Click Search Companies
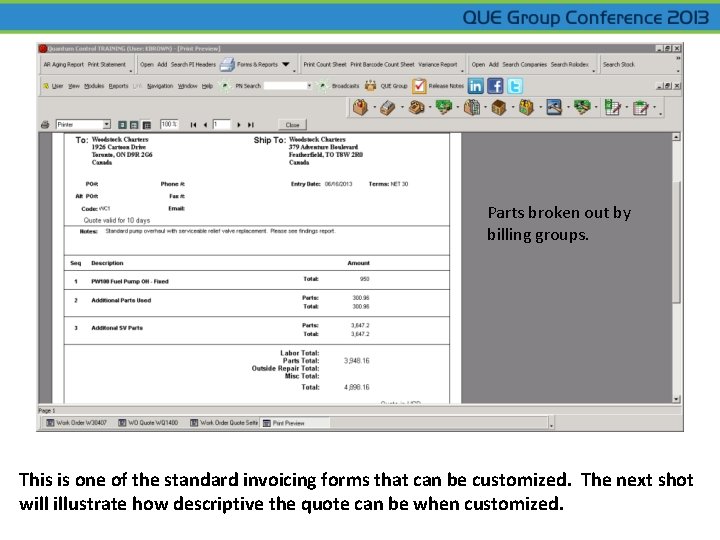Screen dimensions: 720x540 [x=524, y=64]
